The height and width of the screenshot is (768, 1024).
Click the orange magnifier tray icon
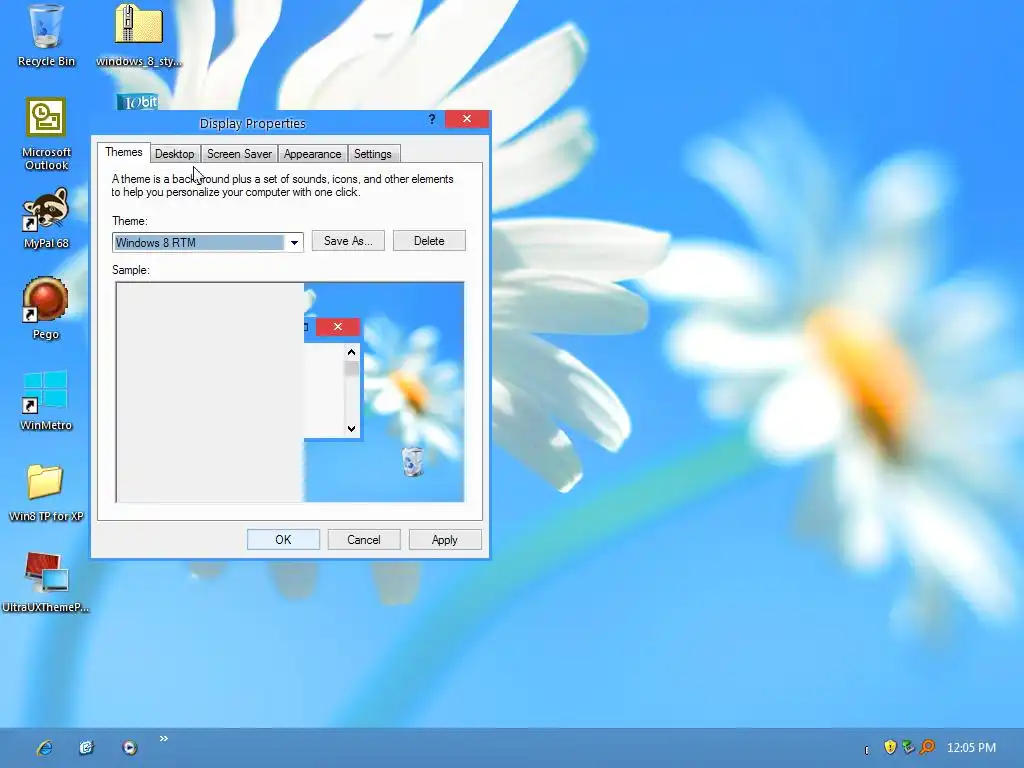(927, 747)
